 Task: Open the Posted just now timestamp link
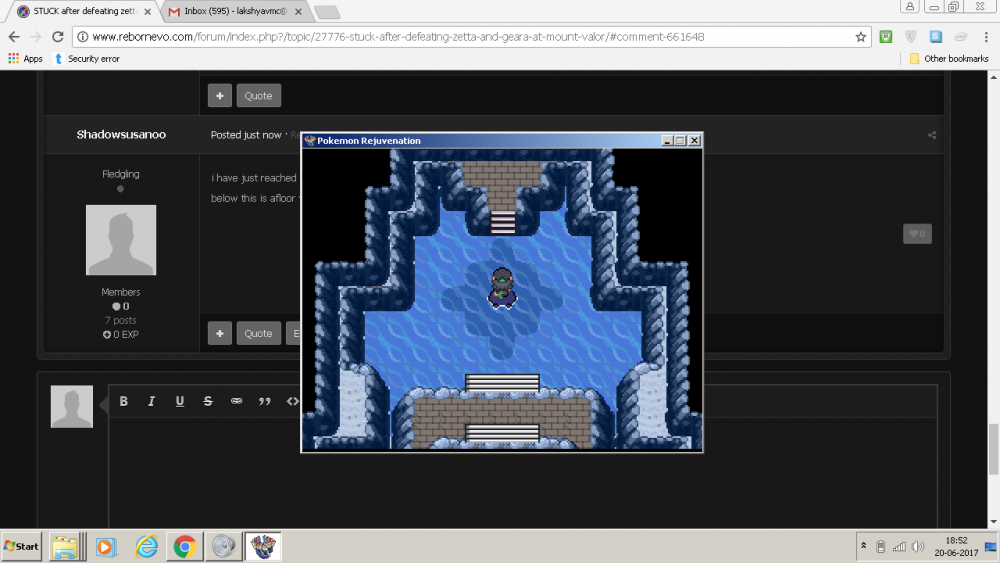coord(246,135)
